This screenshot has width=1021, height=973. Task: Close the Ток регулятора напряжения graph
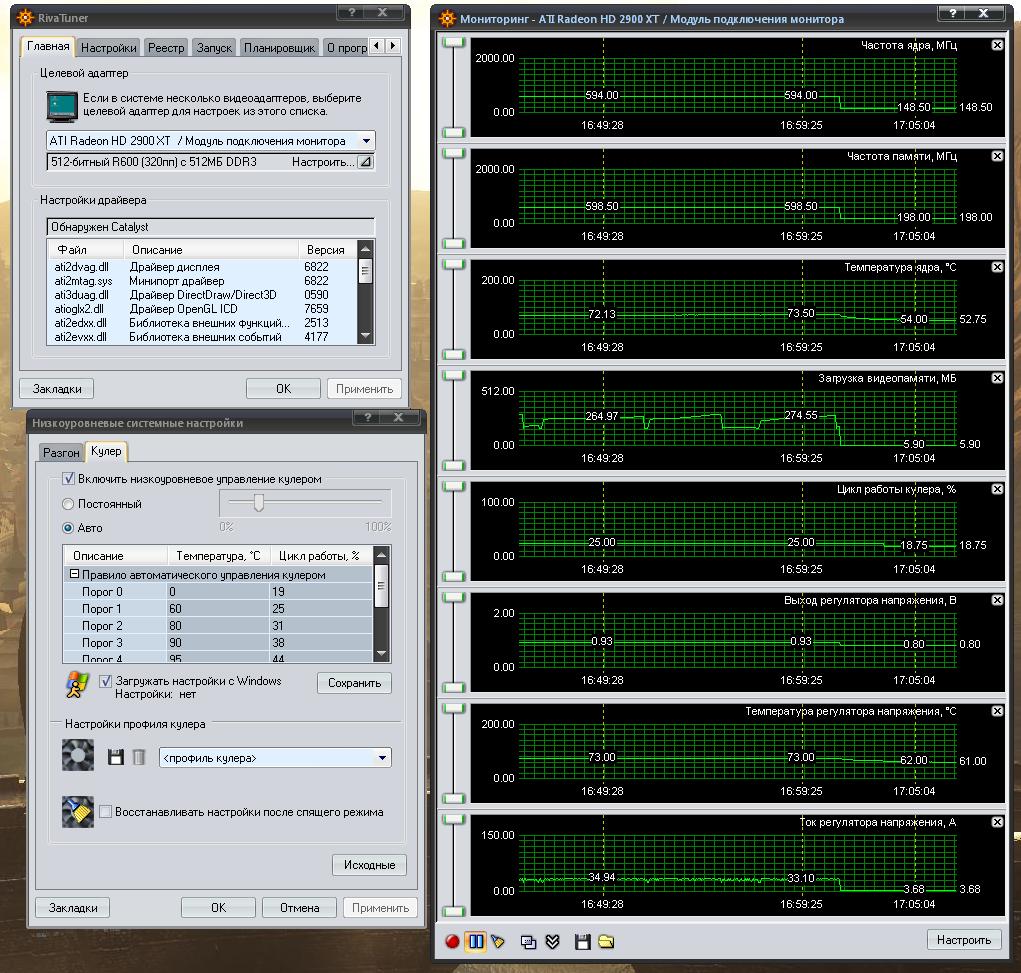click(x=997, y=822)
